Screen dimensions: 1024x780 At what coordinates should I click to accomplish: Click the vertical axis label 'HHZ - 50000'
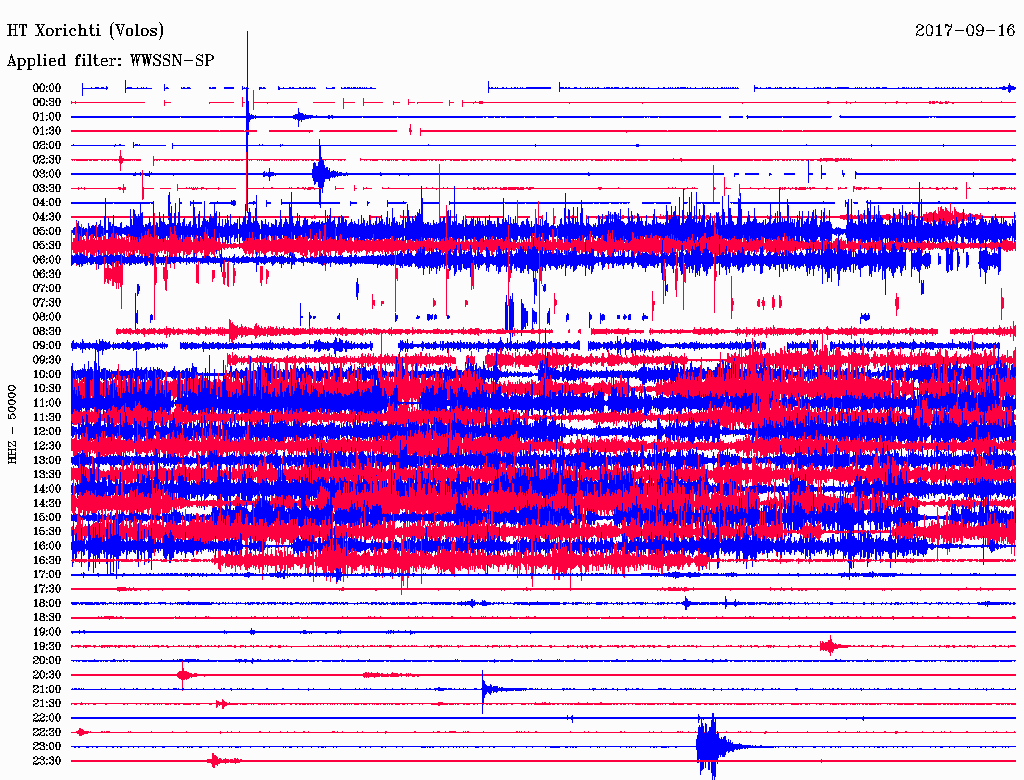12,425
